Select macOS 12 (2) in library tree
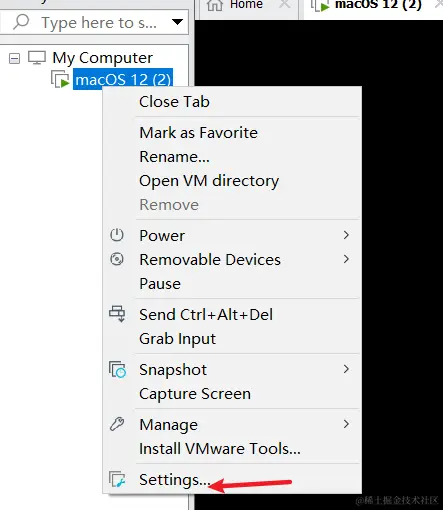 click(123, 79)
